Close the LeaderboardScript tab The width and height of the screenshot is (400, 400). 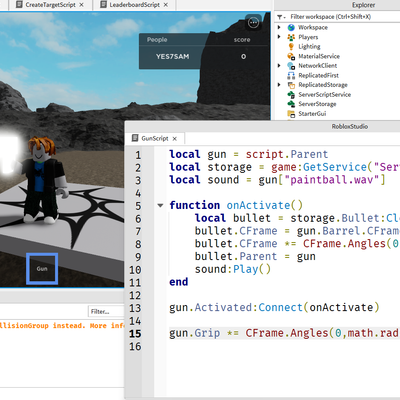click(166, 5)
